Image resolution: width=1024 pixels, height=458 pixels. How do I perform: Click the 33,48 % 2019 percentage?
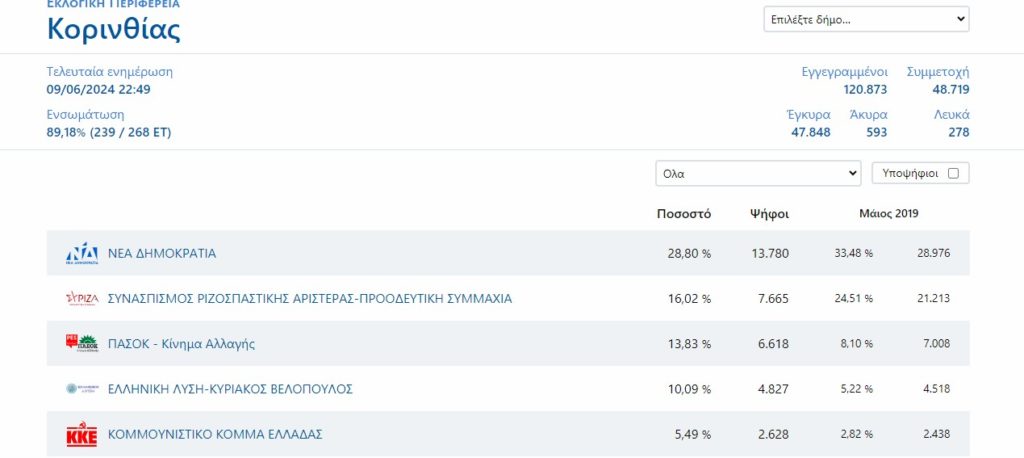point(854,254)
